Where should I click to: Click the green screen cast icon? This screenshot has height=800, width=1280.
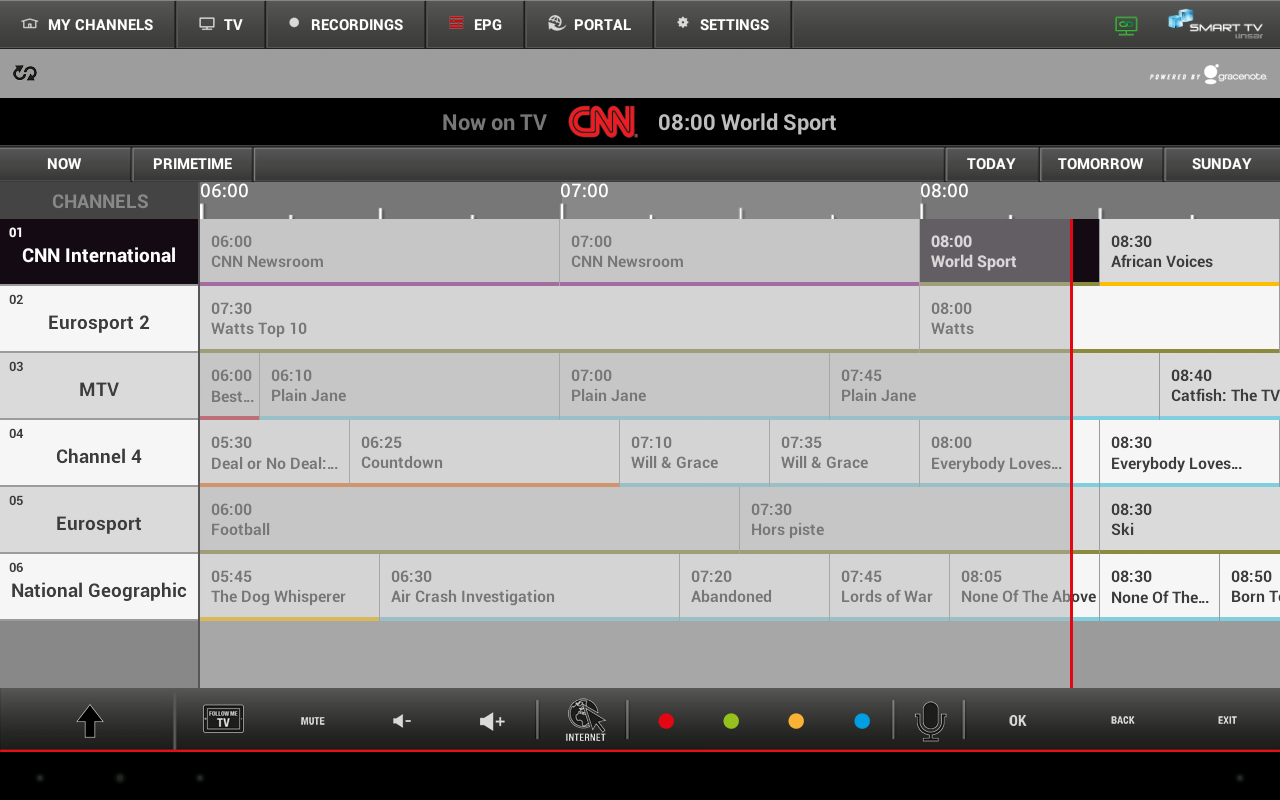click(x=1126, y=25)
